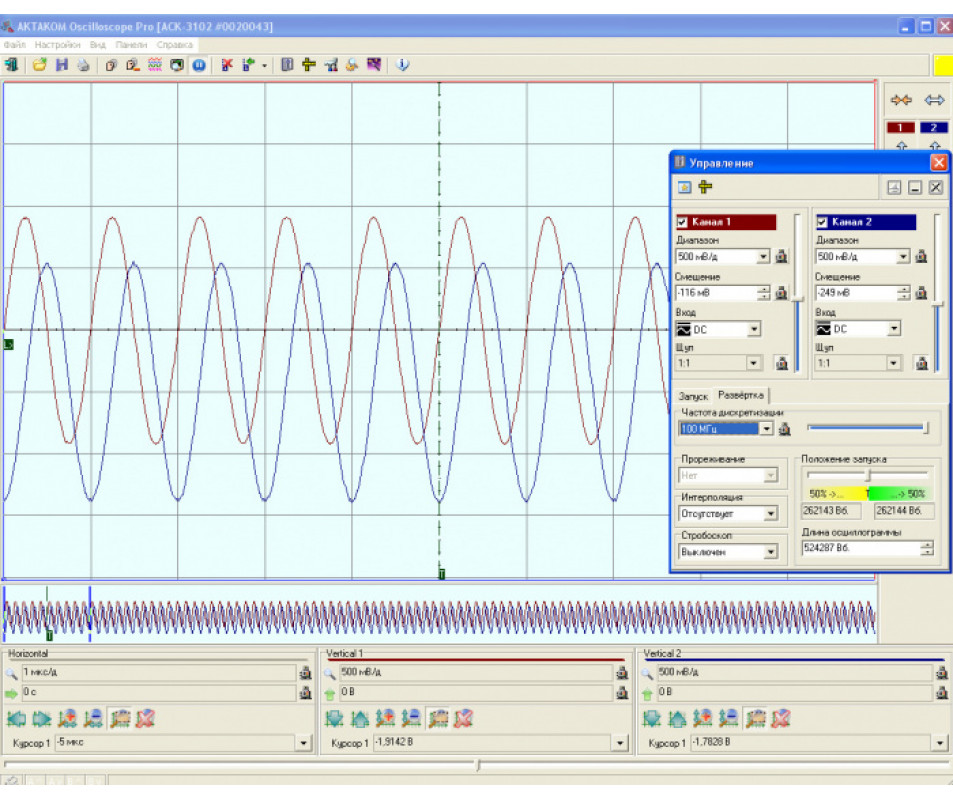Click Vertical 1 shift down arrow icon
The height and width of the screenshot is (800, 953).
[x=334, y=719]
